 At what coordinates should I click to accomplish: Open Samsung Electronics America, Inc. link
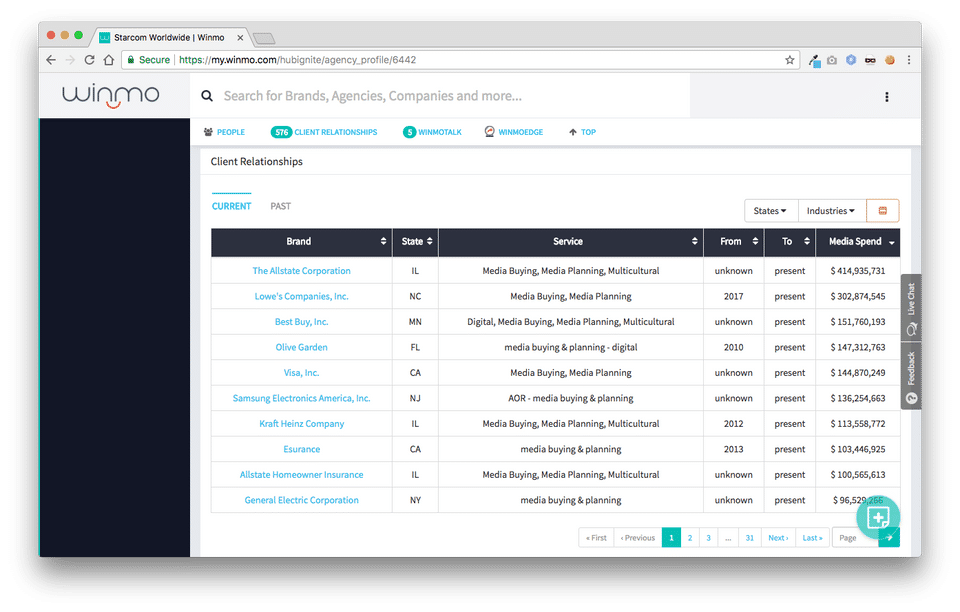point(301,398)
